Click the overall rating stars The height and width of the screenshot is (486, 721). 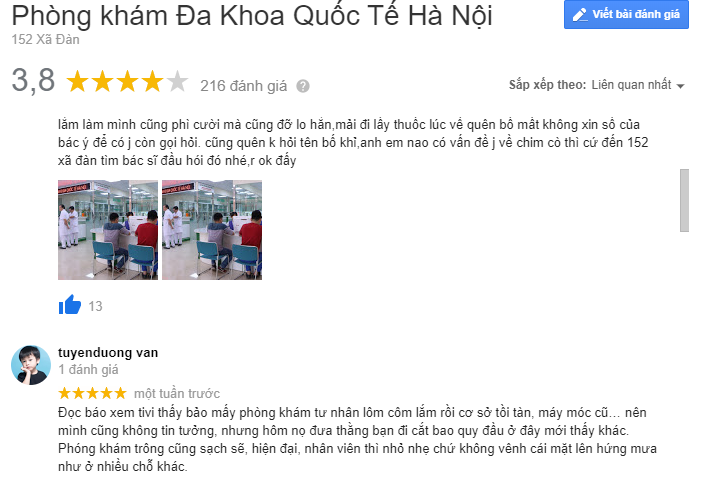click(x=127, y=81)
